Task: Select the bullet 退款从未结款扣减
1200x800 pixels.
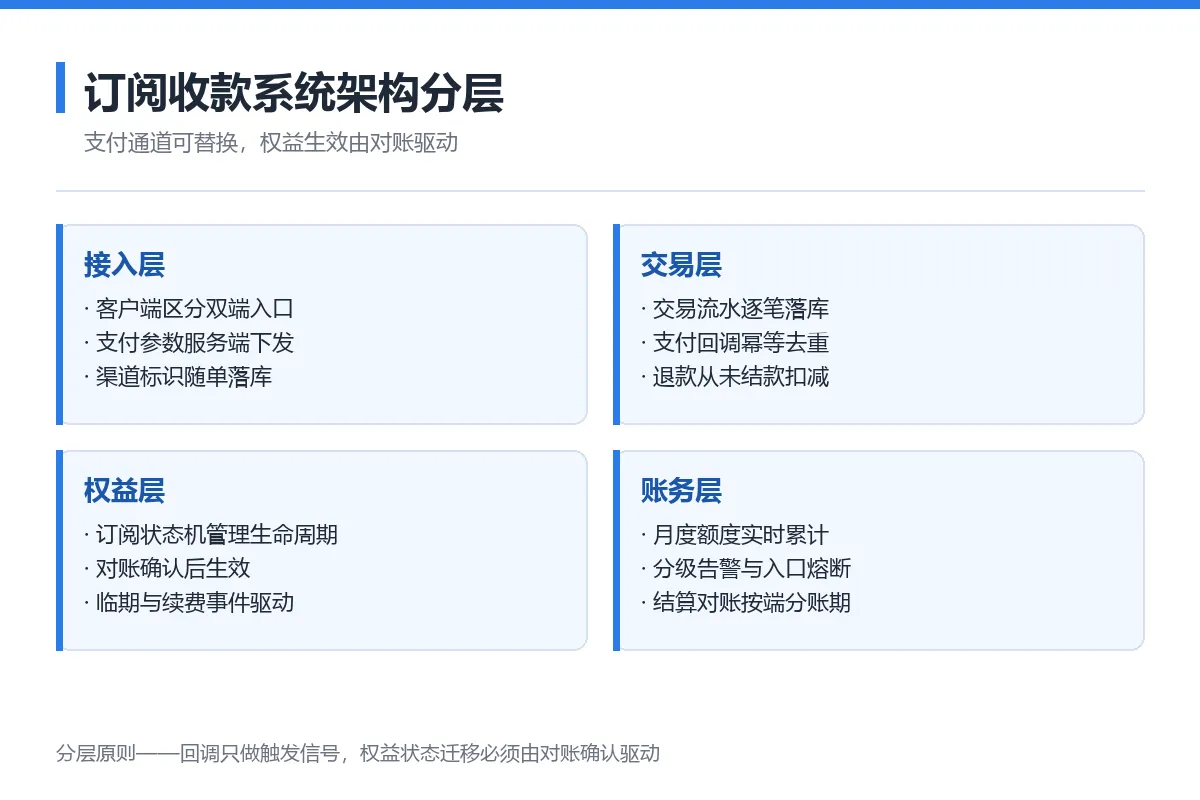Action: (x=735, y=377)
